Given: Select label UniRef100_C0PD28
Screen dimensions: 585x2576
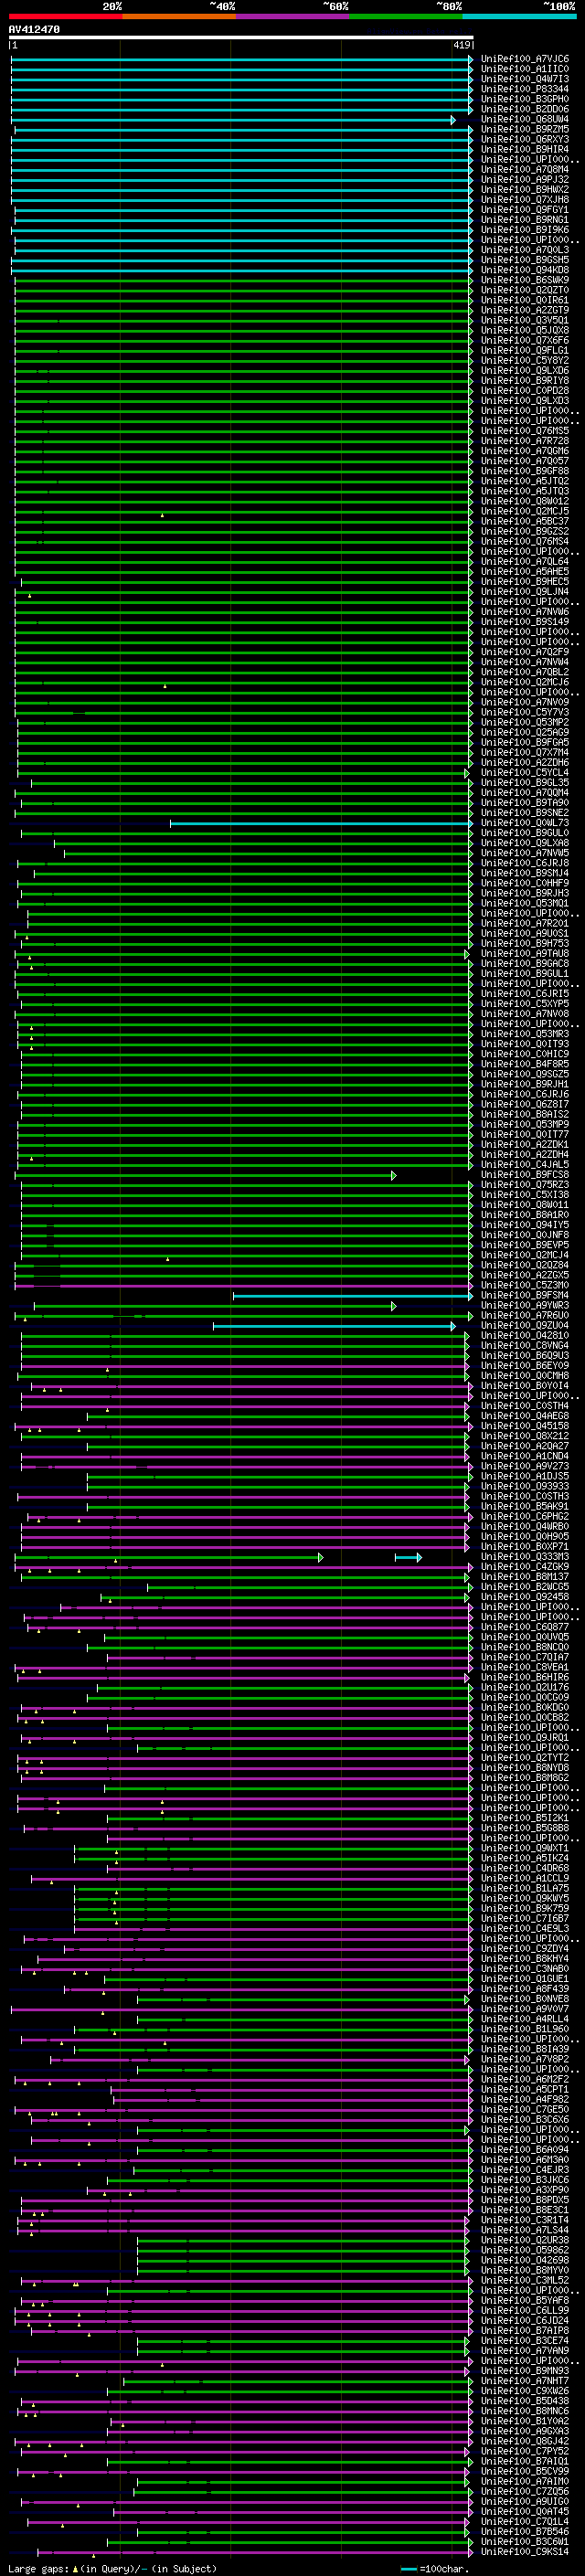Looking at the screenshot, I should tap(525, 391).
